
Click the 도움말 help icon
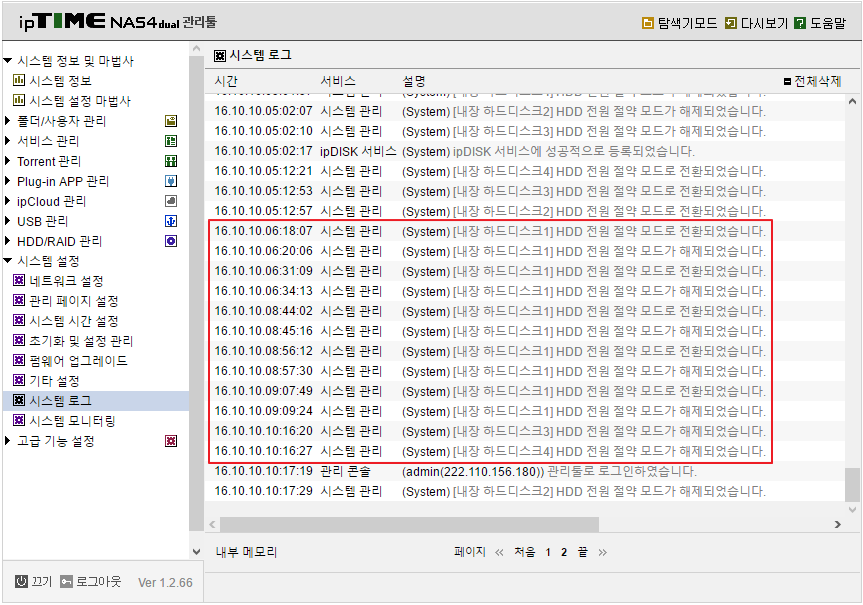(x=800, y=23)
